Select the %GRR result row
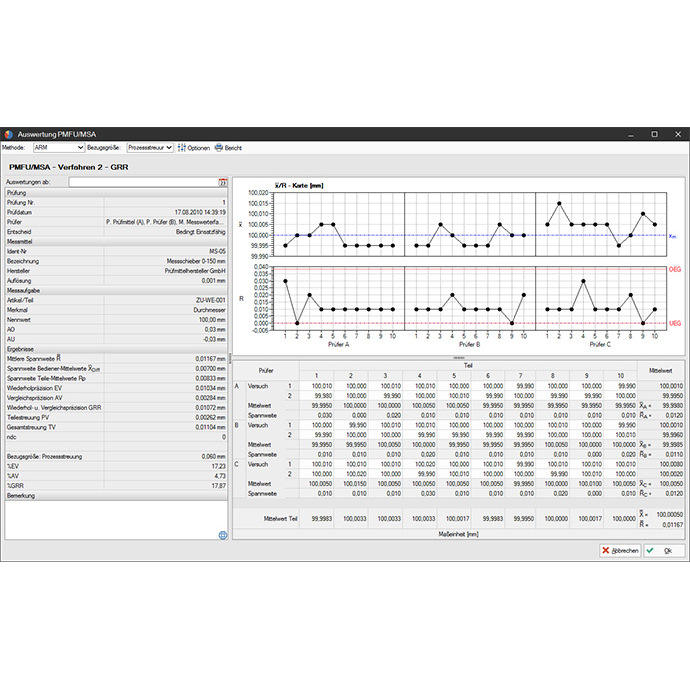This screenshot has width=690, height=690. pyautogui.click(x=117, y=486)
